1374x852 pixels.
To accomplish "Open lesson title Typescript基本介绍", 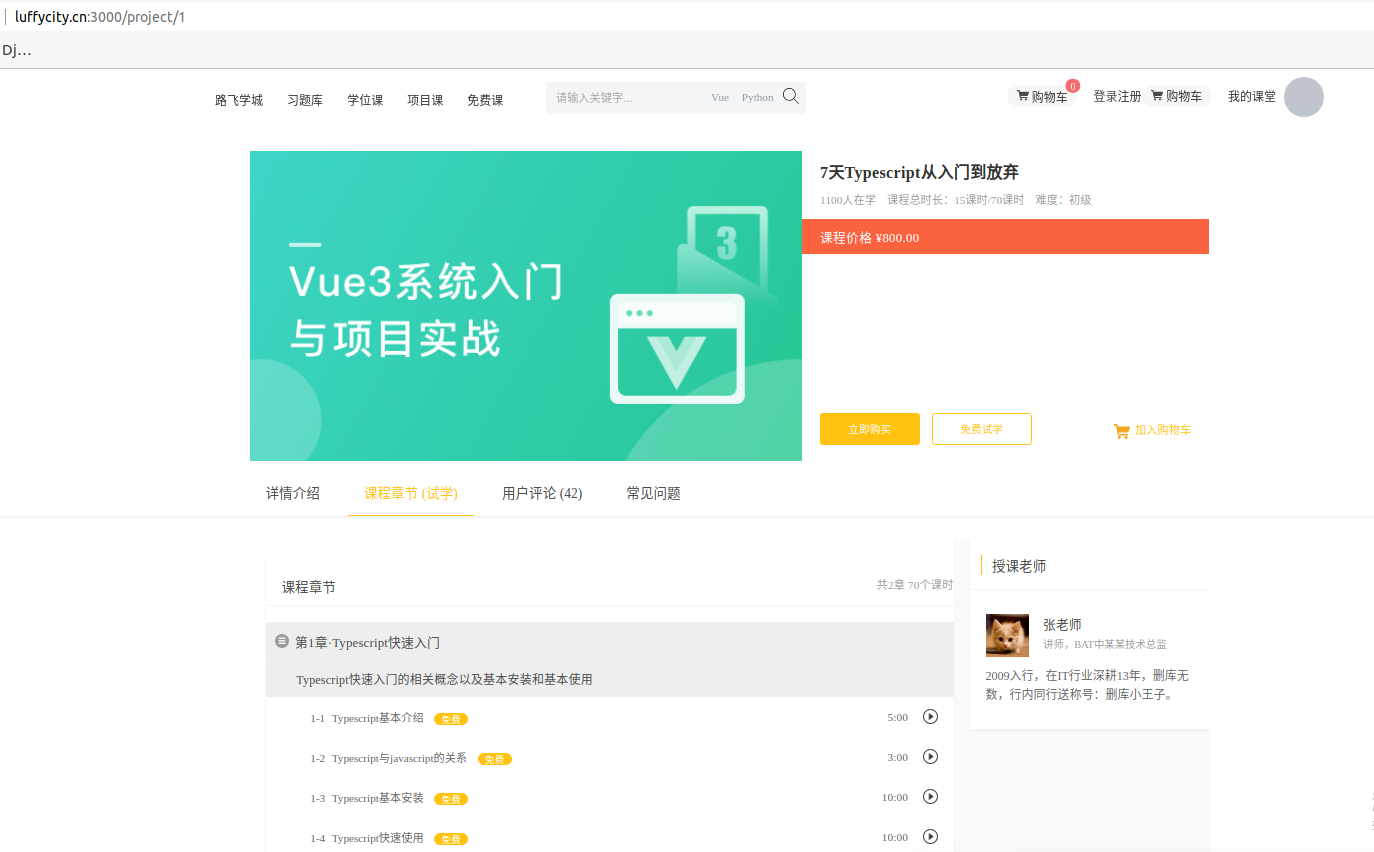I will click(378, 718).
